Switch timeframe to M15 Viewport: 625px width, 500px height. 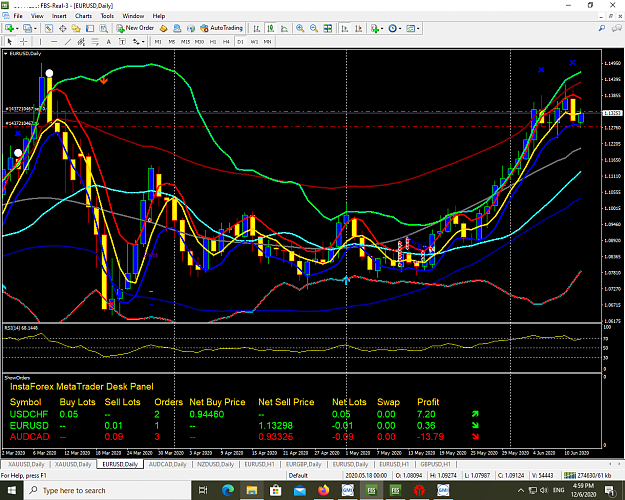pyautogui.click(x=185, y=41)
